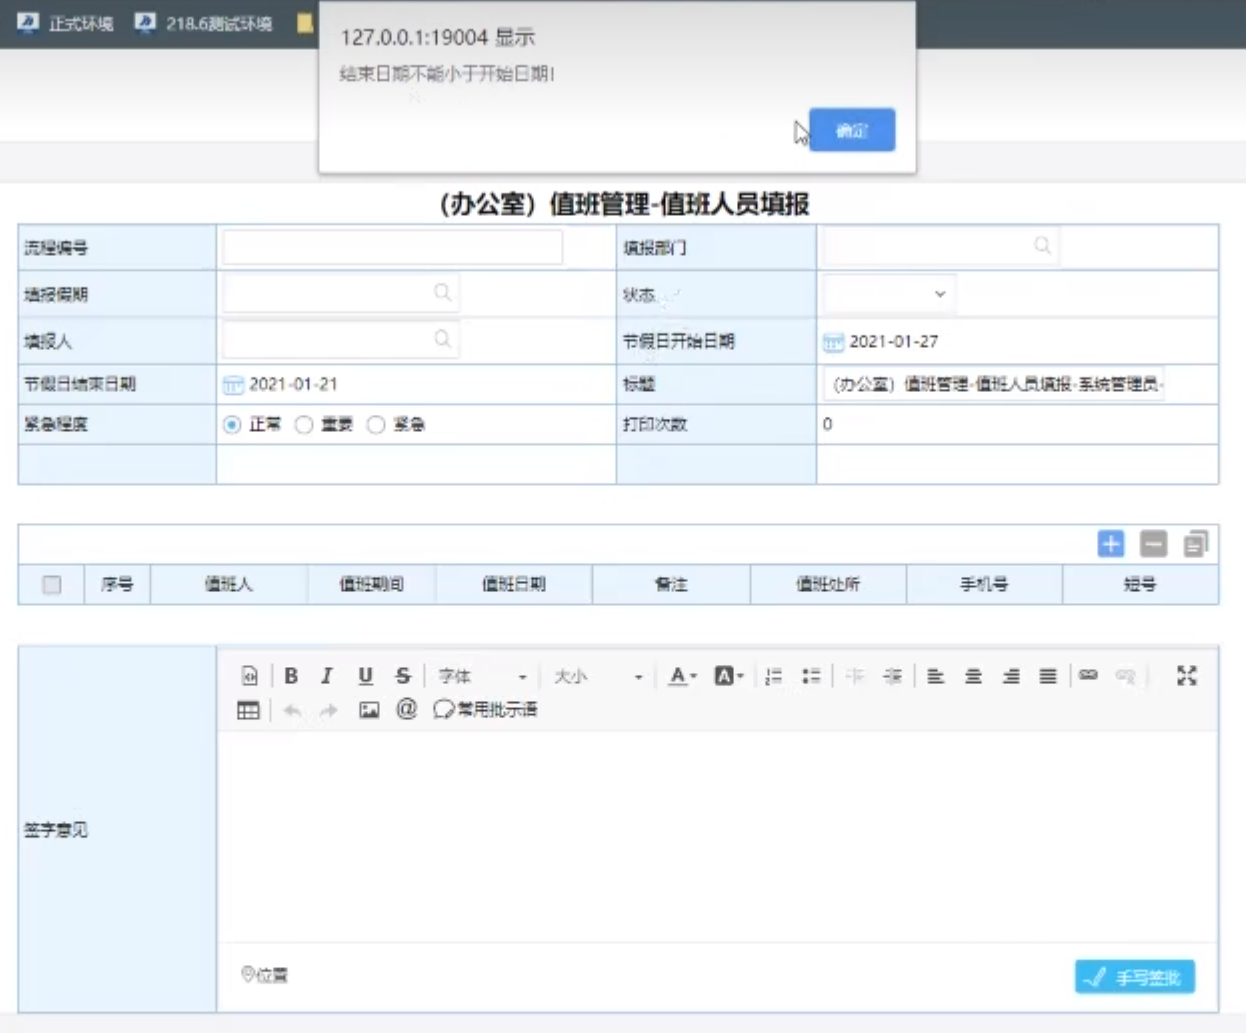Remove hyperlink using unlink icon
1246x1033 pixels.
tap(1126, 676)
